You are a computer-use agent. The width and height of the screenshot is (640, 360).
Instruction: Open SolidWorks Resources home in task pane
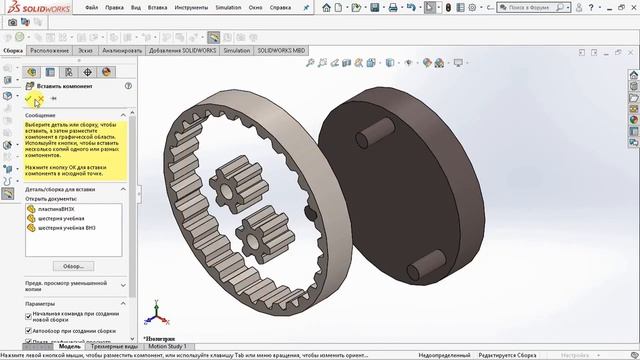[x=633, y=75]
